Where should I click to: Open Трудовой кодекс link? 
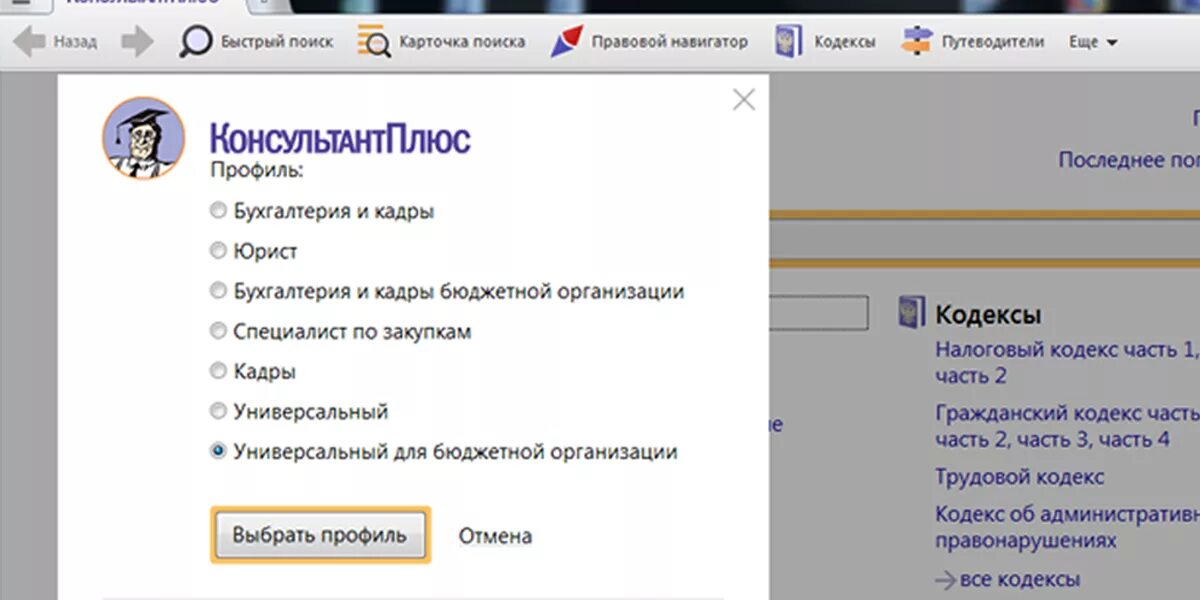pyautogui.click(x=1020, y=477)
